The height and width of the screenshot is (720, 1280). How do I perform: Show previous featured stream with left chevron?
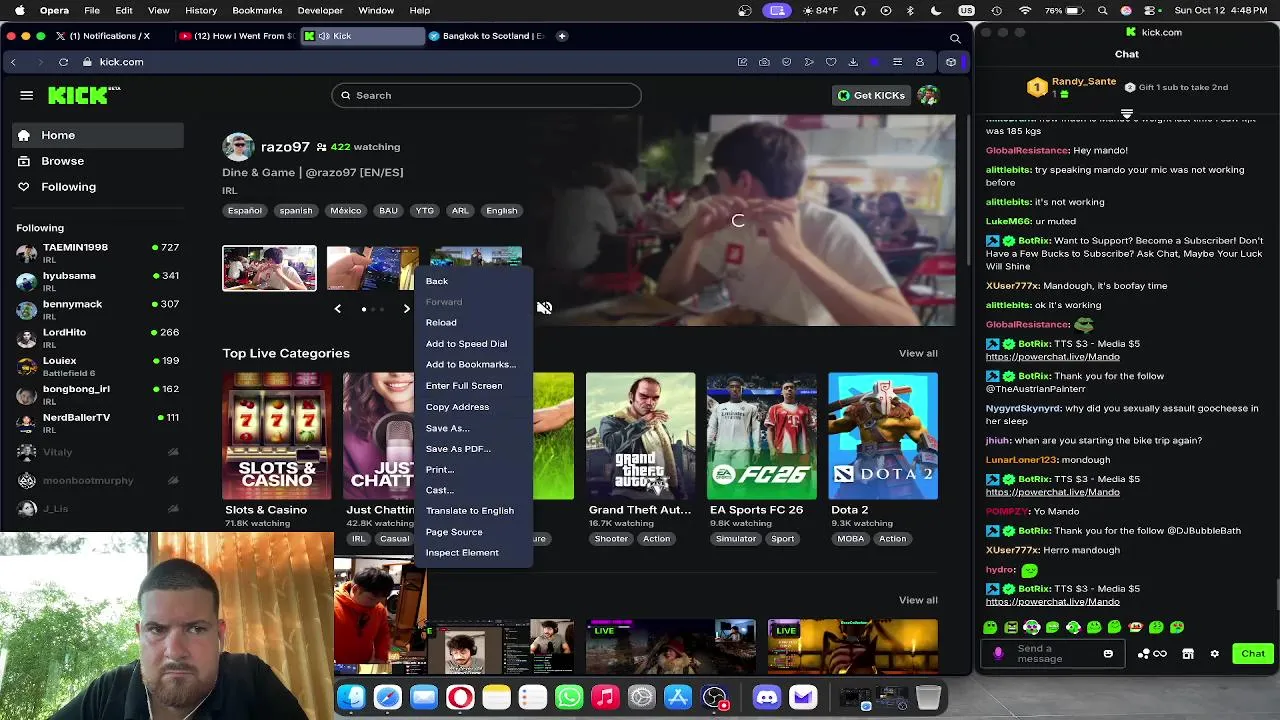pyautogui.click(x=337, y=309)
